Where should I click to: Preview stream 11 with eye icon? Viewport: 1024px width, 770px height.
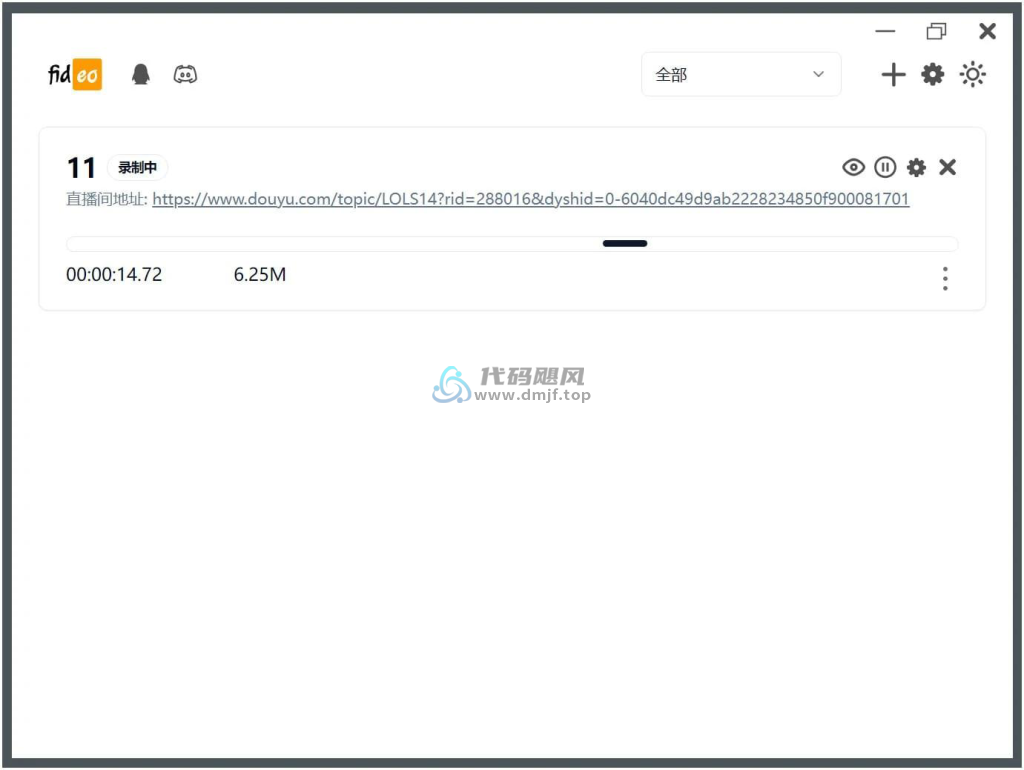(x=853, y=167)
